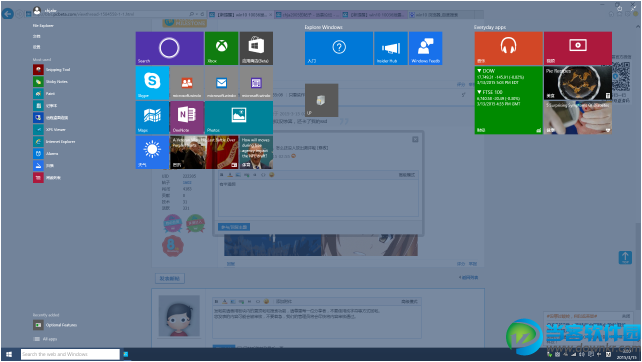642x362 pixels.
Task: Open the teal Photos tile
Action: click(x=239, y=118)
